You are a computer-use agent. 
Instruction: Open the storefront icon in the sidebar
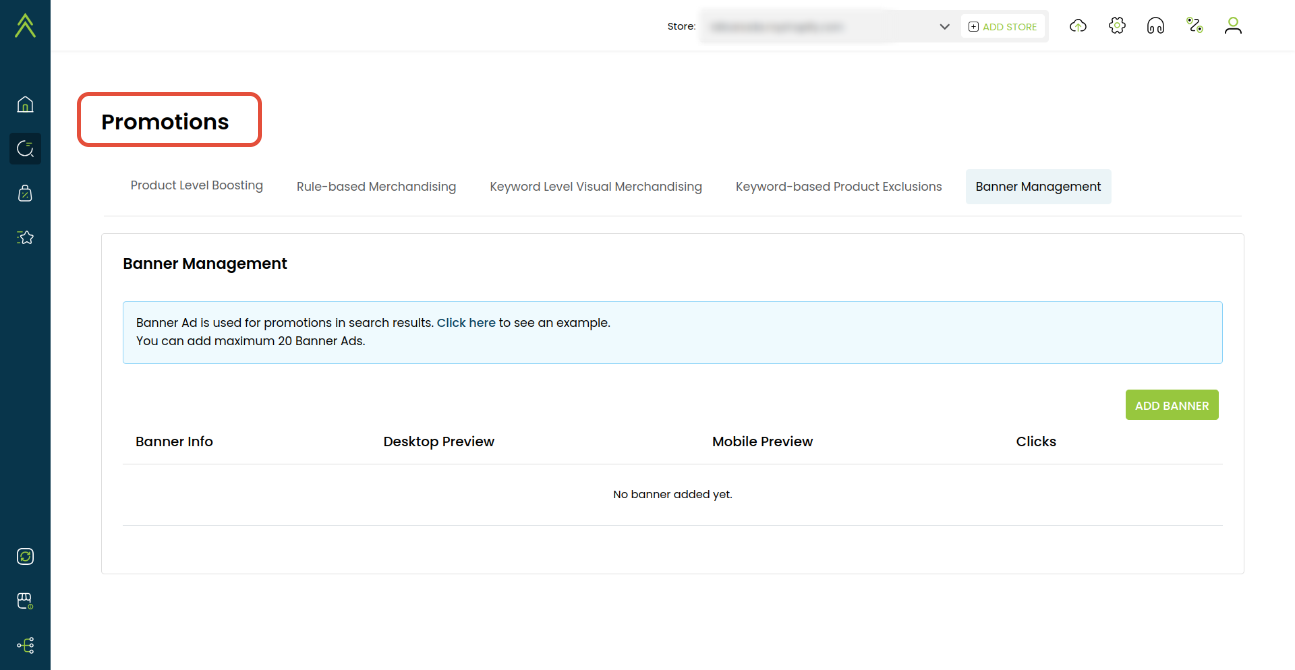tap(25, 601)
